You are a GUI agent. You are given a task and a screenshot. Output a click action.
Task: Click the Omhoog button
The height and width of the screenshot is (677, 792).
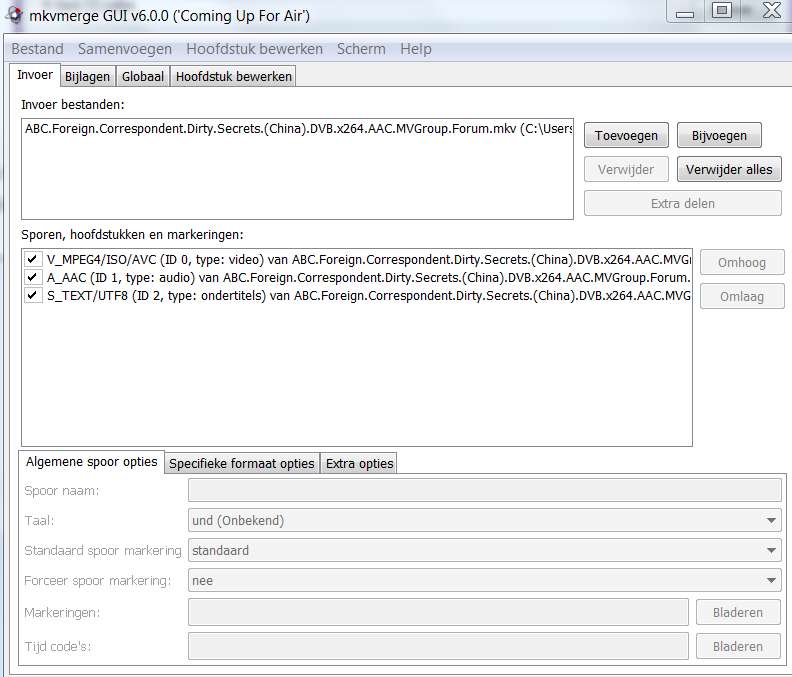[742, 262]
